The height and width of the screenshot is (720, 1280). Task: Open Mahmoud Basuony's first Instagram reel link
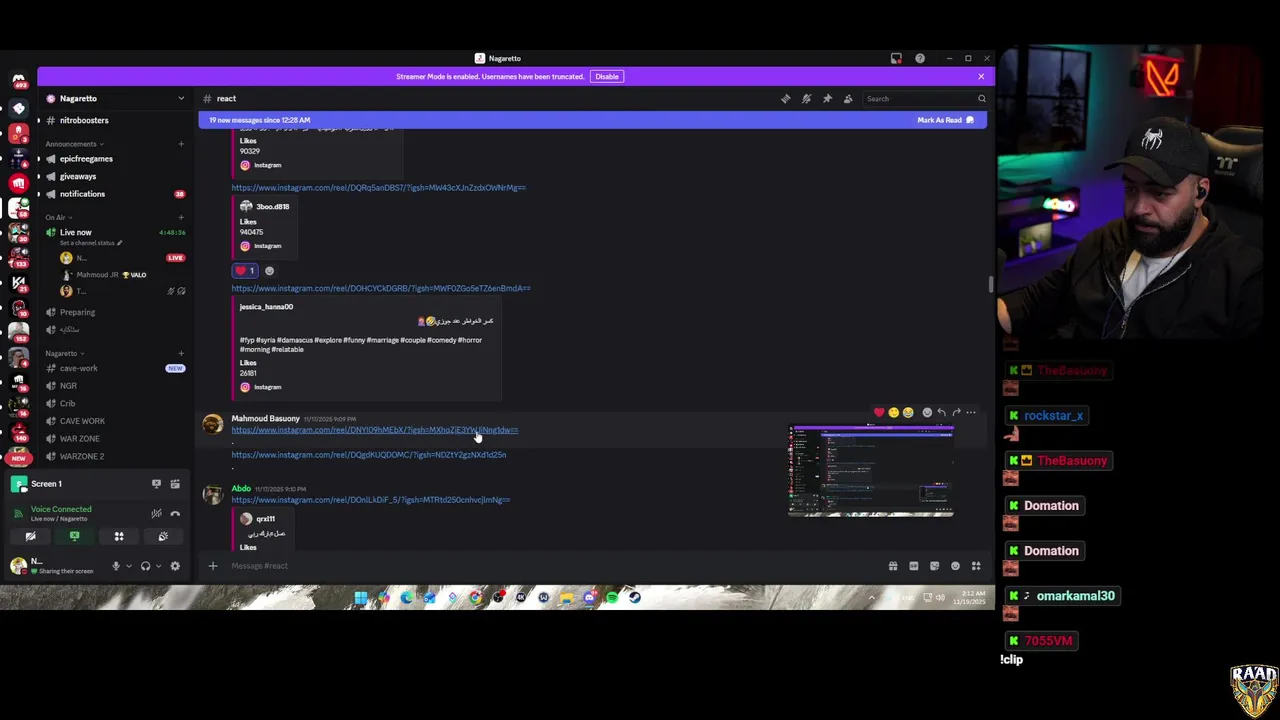[x=375, y=430]
